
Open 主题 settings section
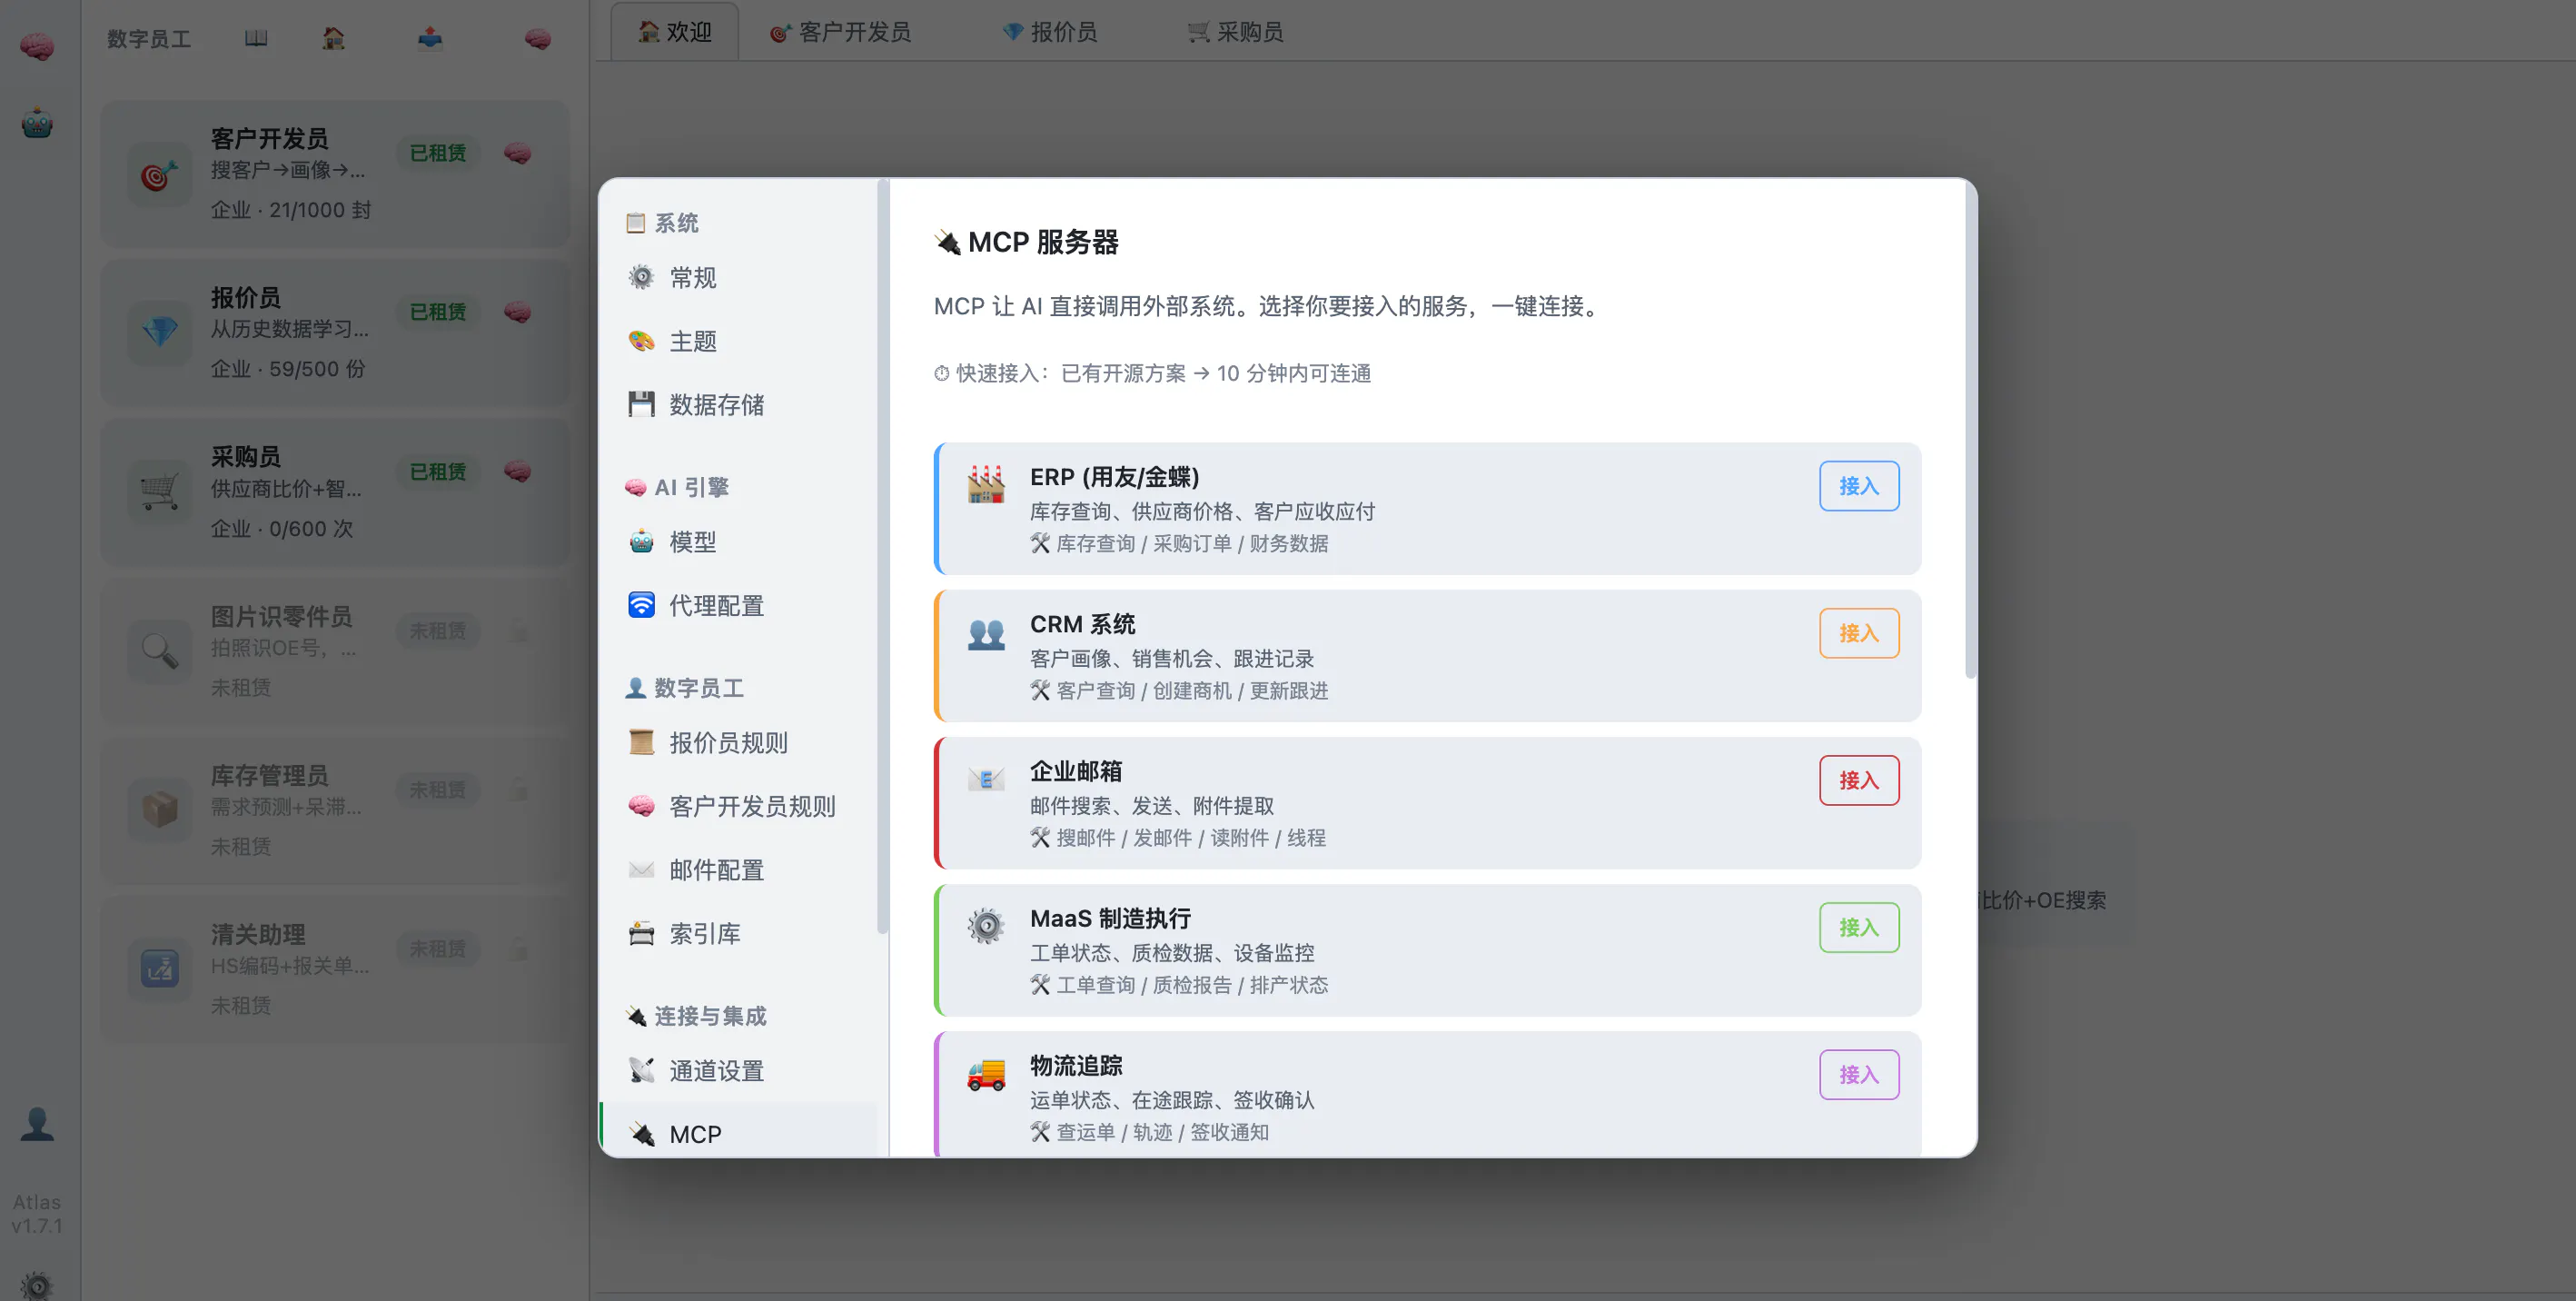tap(738, 341)
